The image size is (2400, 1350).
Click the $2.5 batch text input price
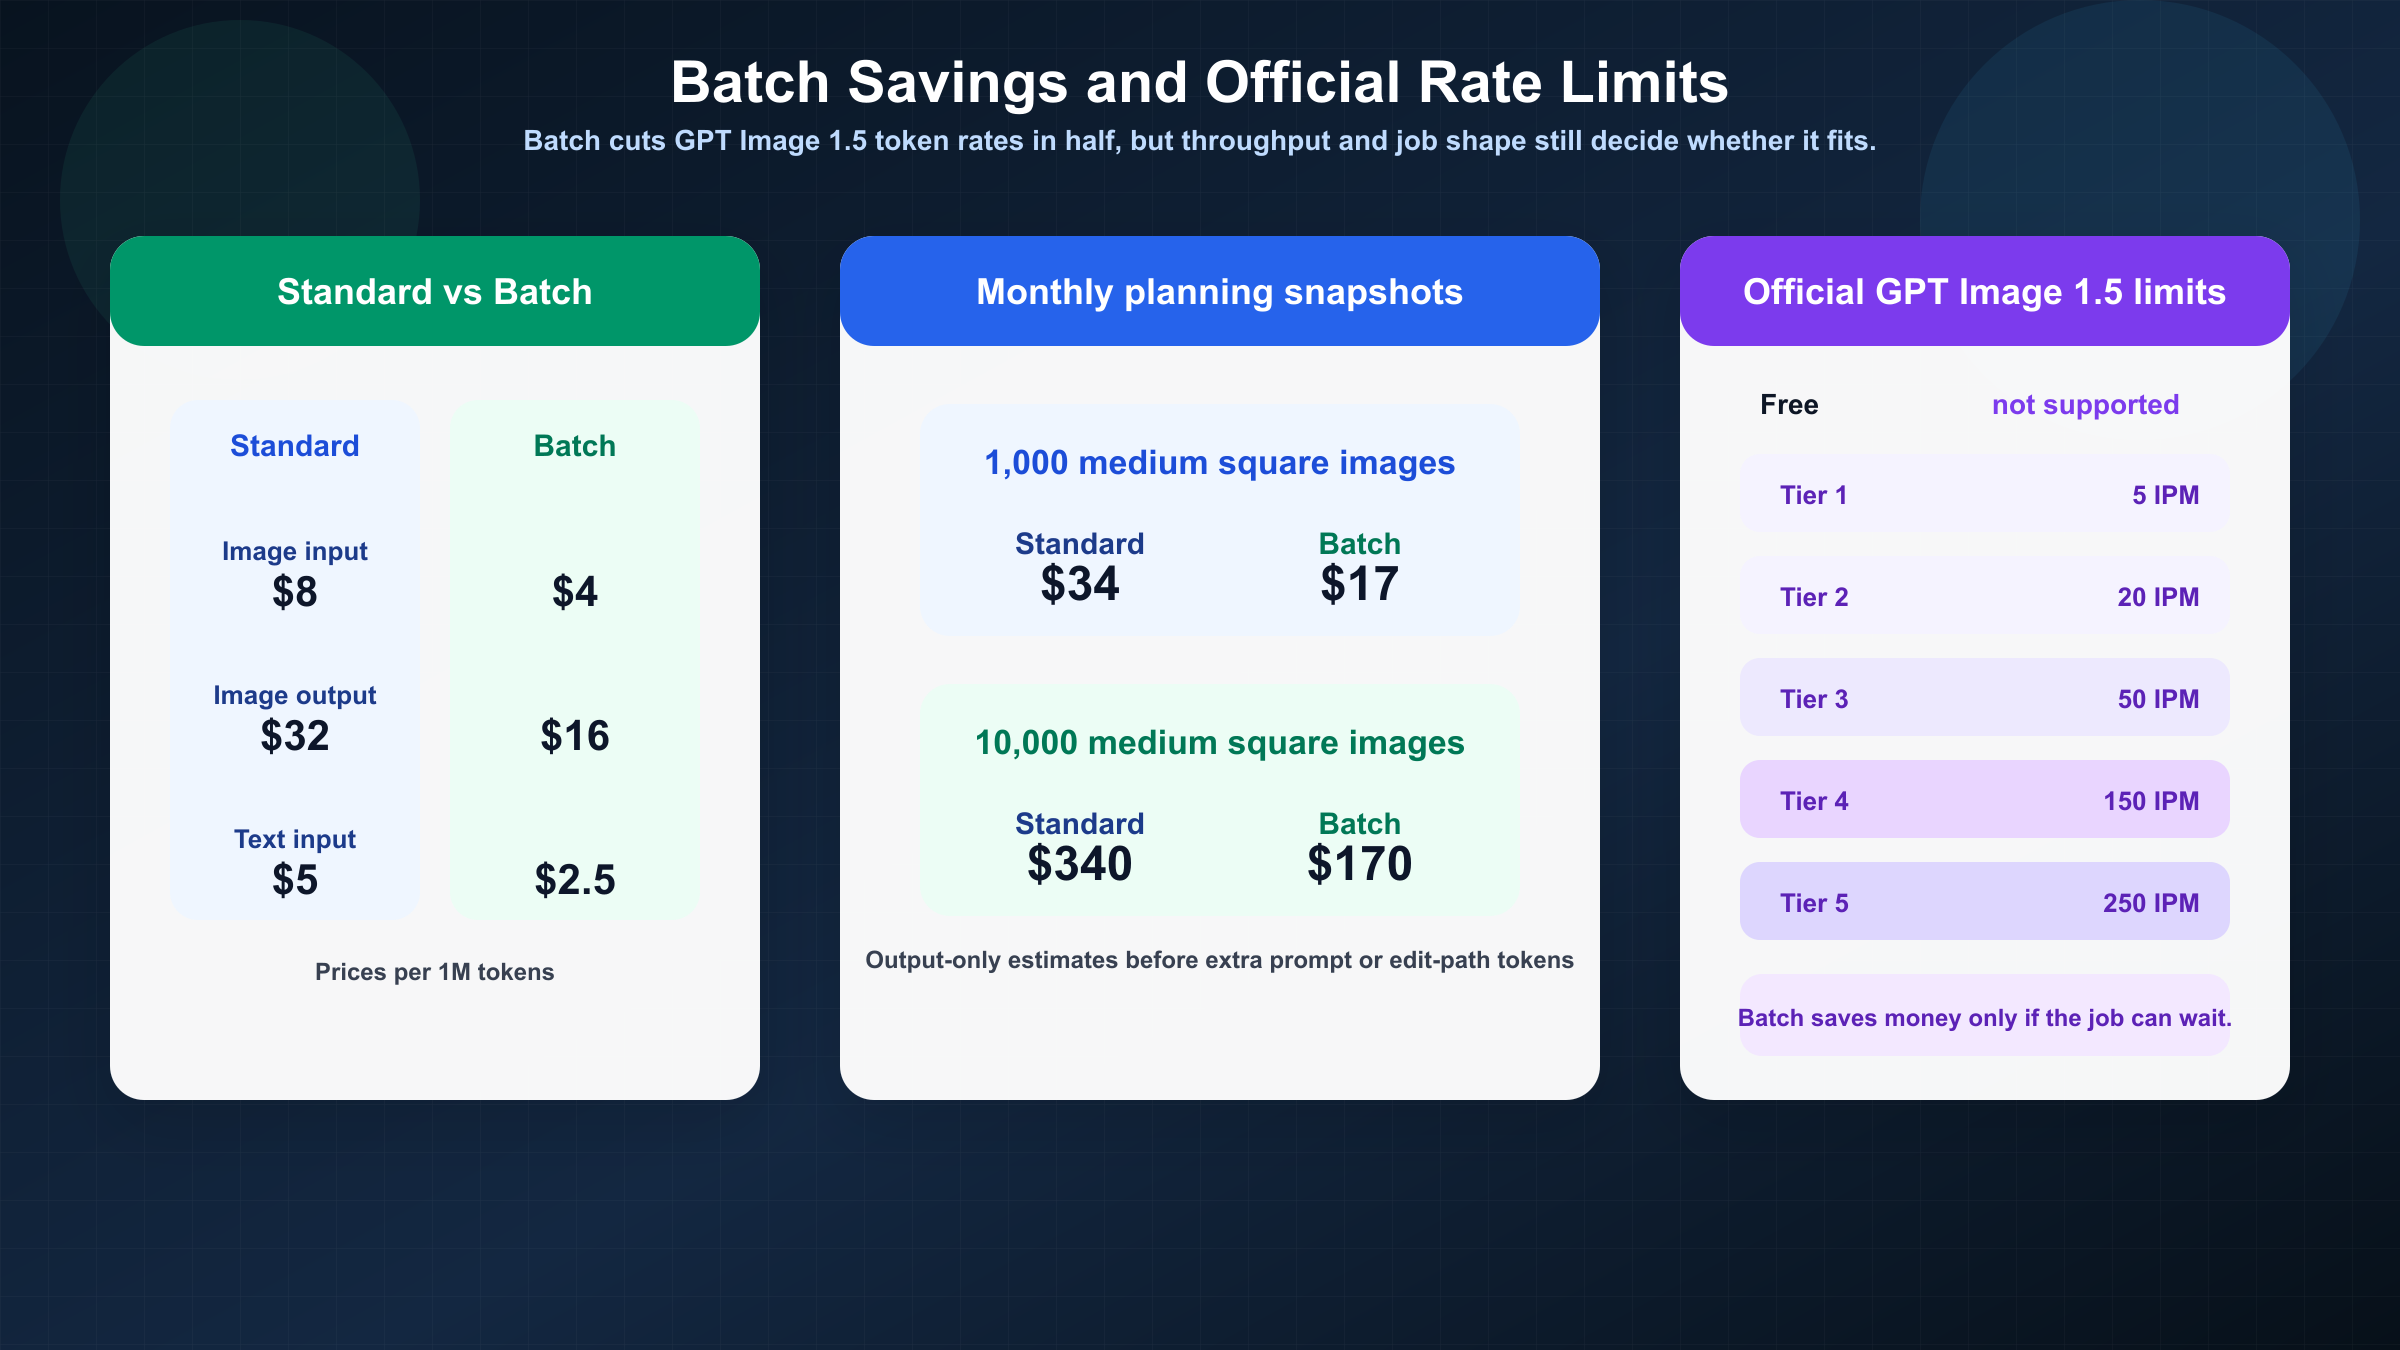pyautogui.click(x=575, y=880)
